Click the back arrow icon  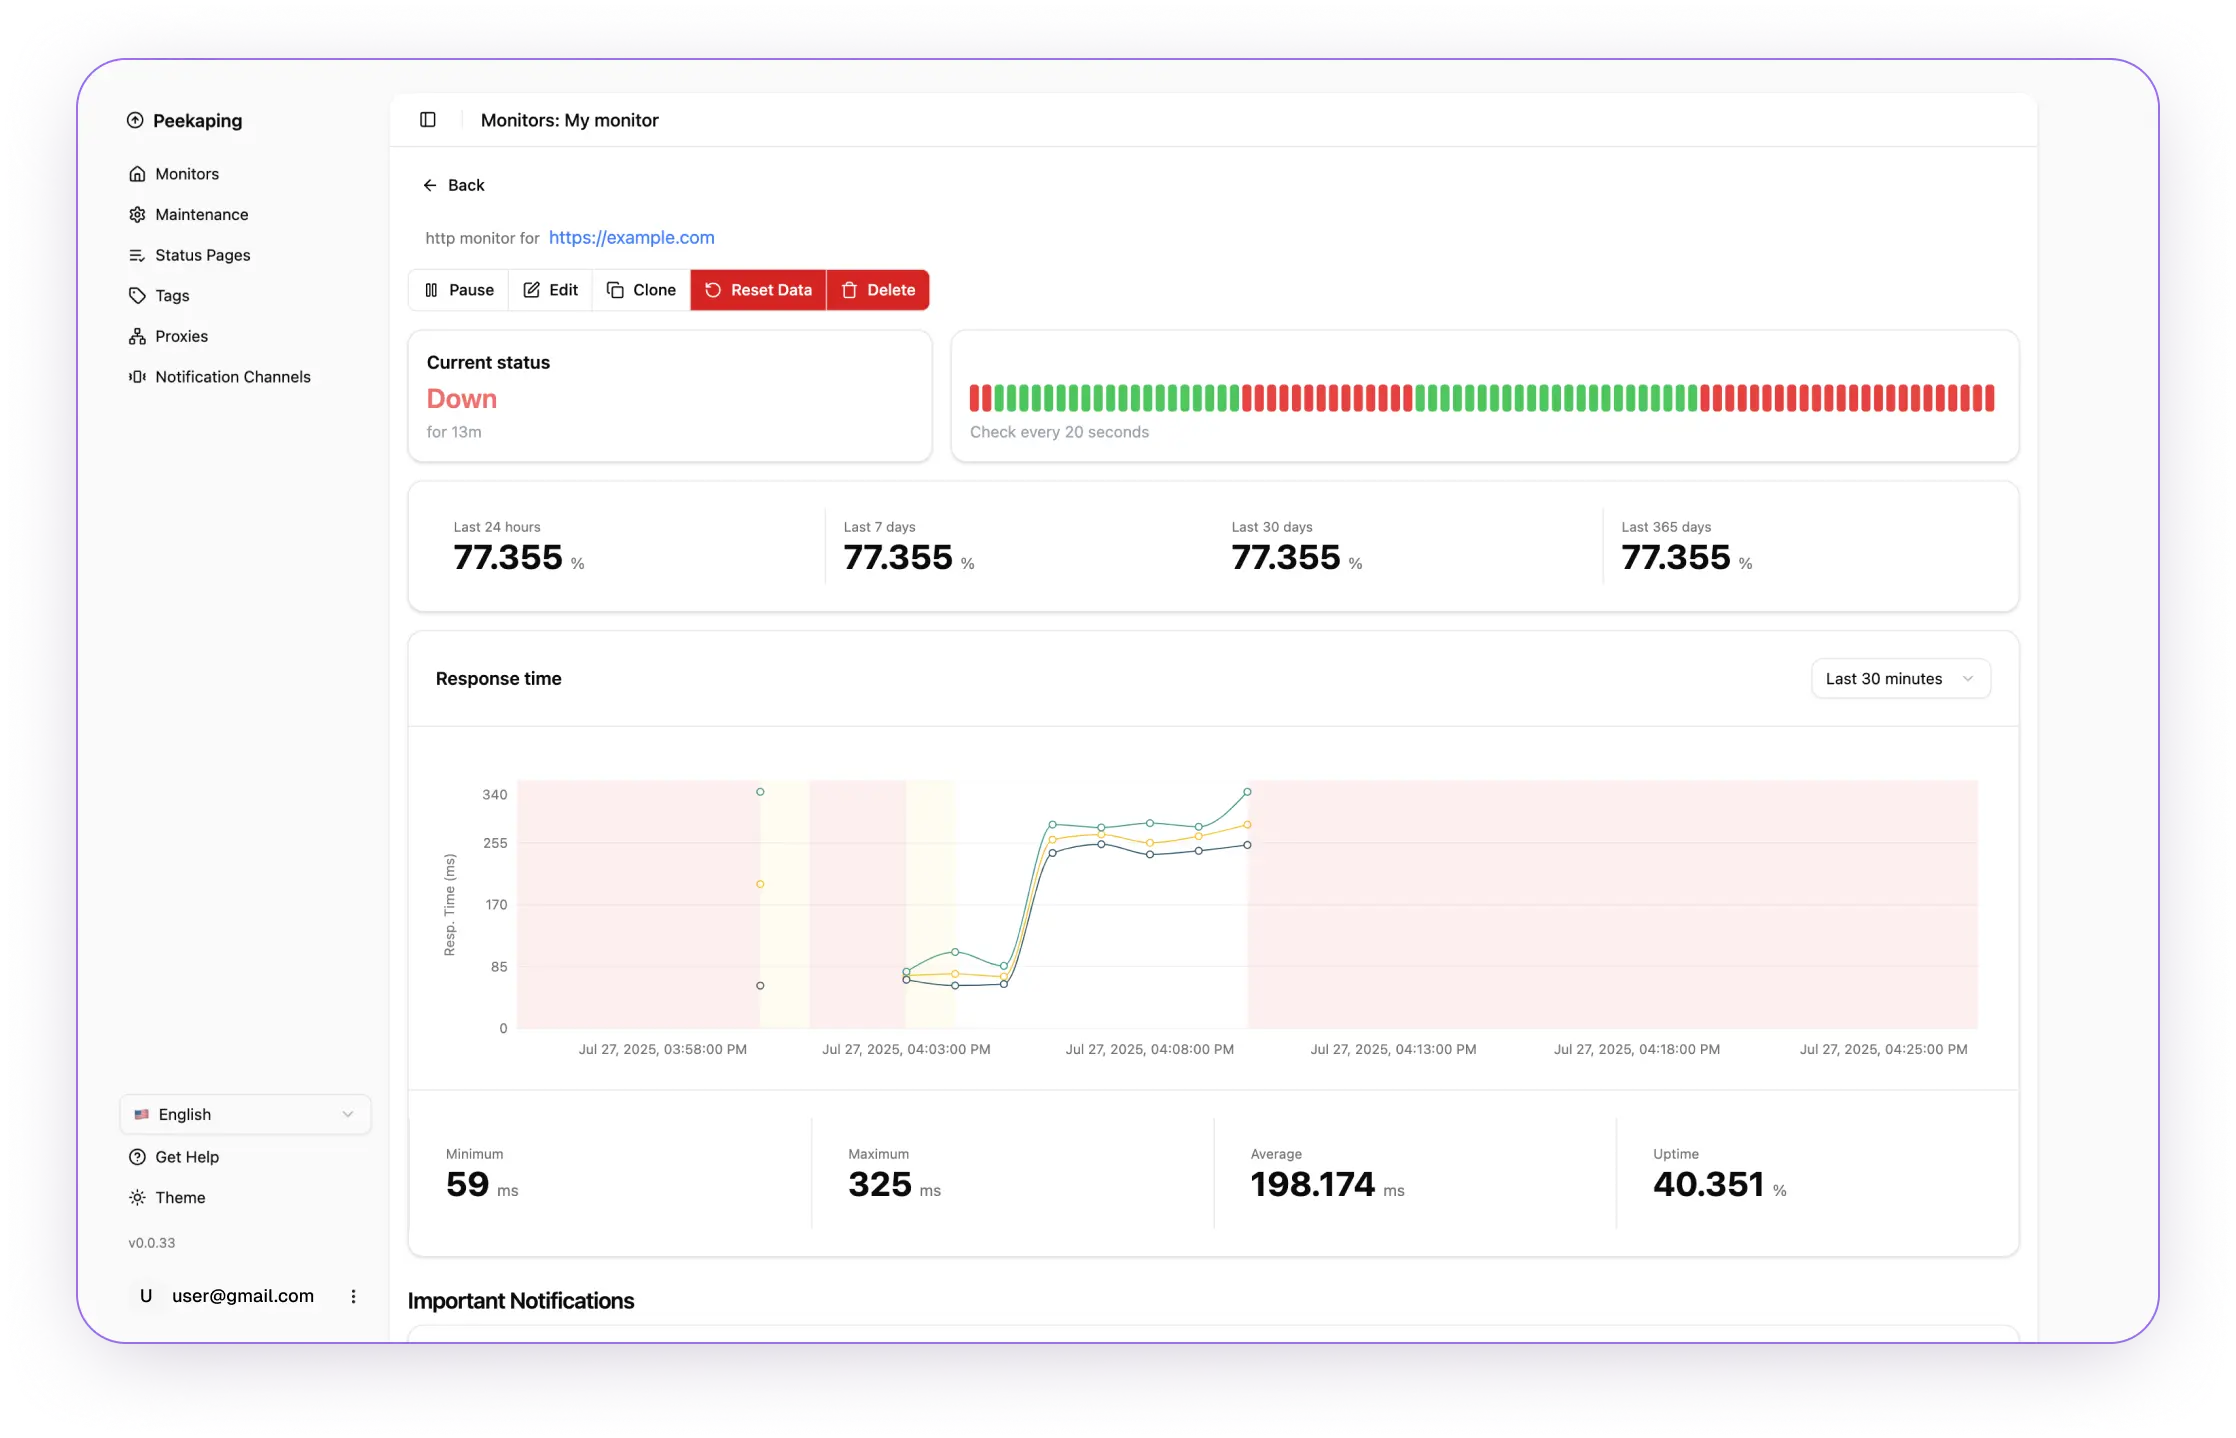430,186
